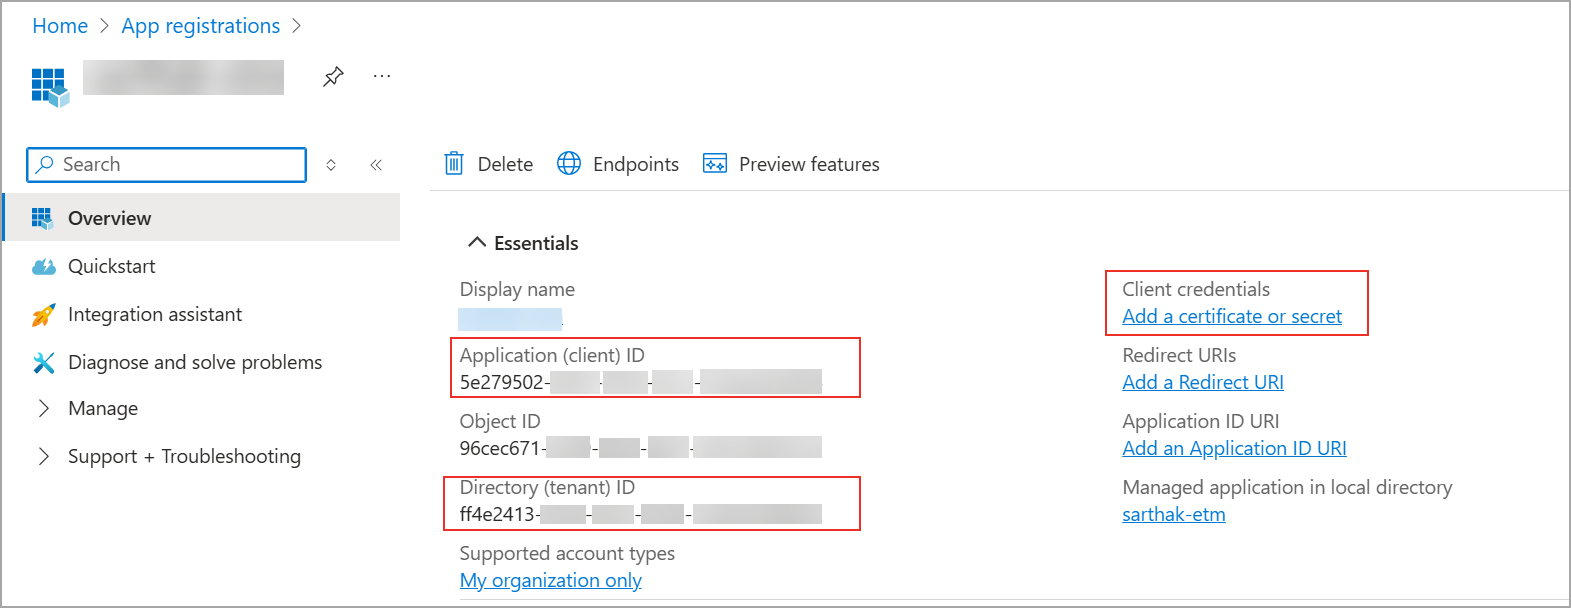
Task: Expand the Manage section
Action: (43, 408)
